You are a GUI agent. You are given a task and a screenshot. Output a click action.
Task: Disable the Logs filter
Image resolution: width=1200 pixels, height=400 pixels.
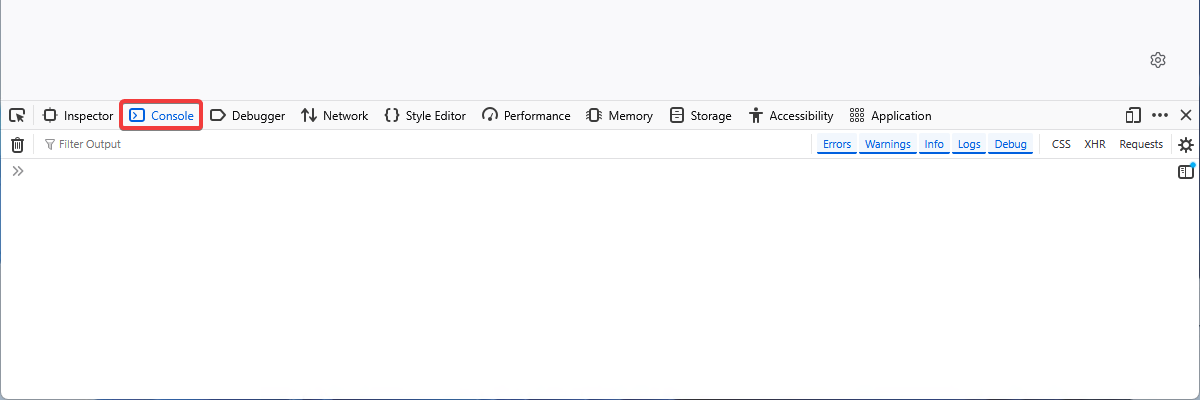969,144
